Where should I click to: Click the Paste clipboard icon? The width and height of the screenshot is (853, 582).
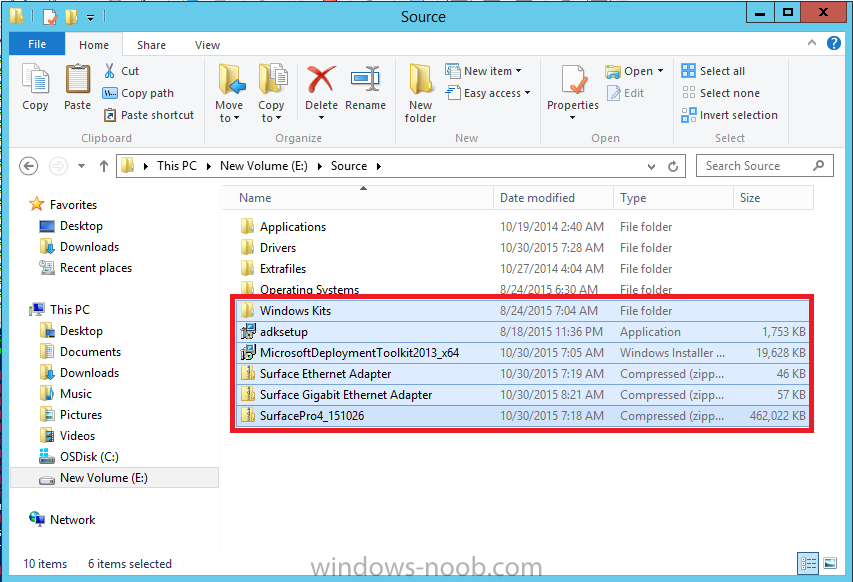point(78,79)
